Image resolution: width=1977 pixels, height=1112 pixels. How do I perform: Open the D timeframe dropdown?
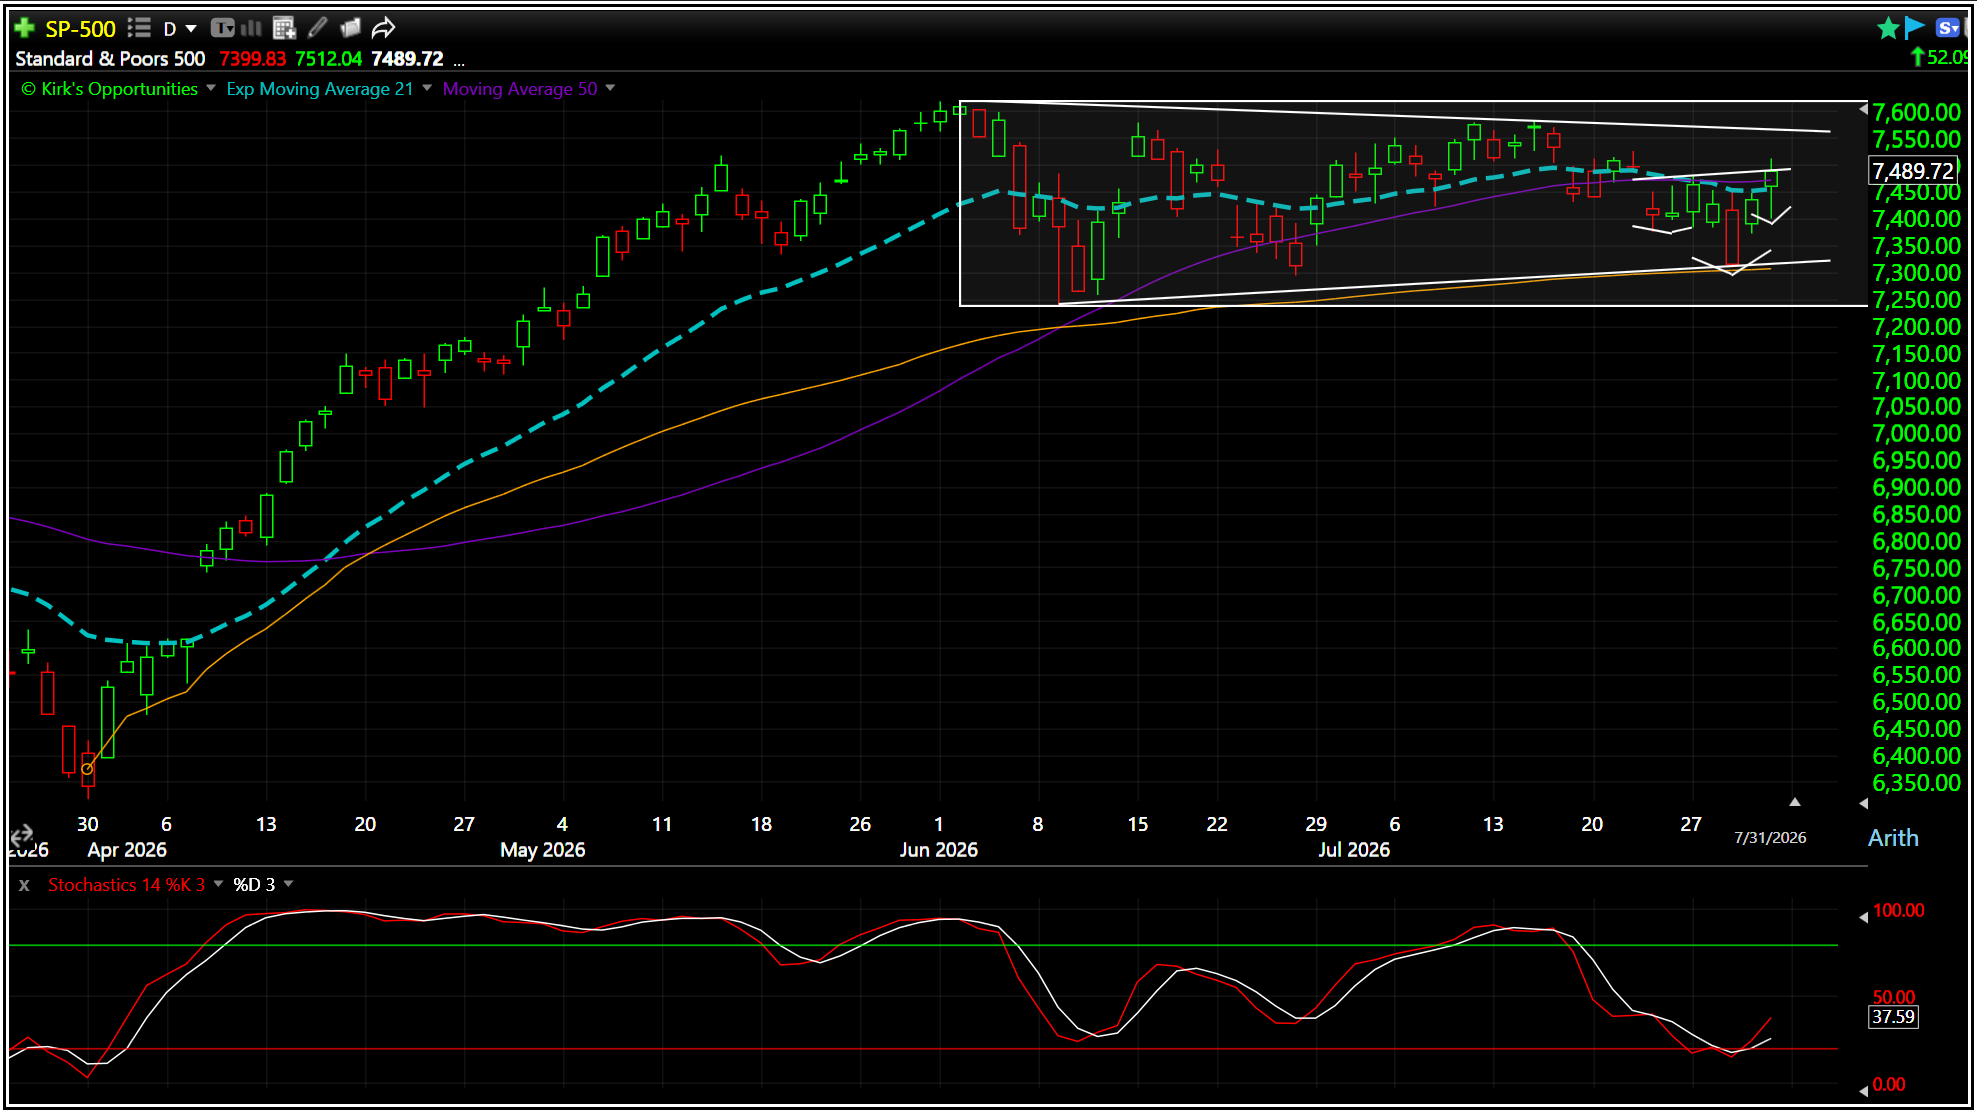(180, 28)
